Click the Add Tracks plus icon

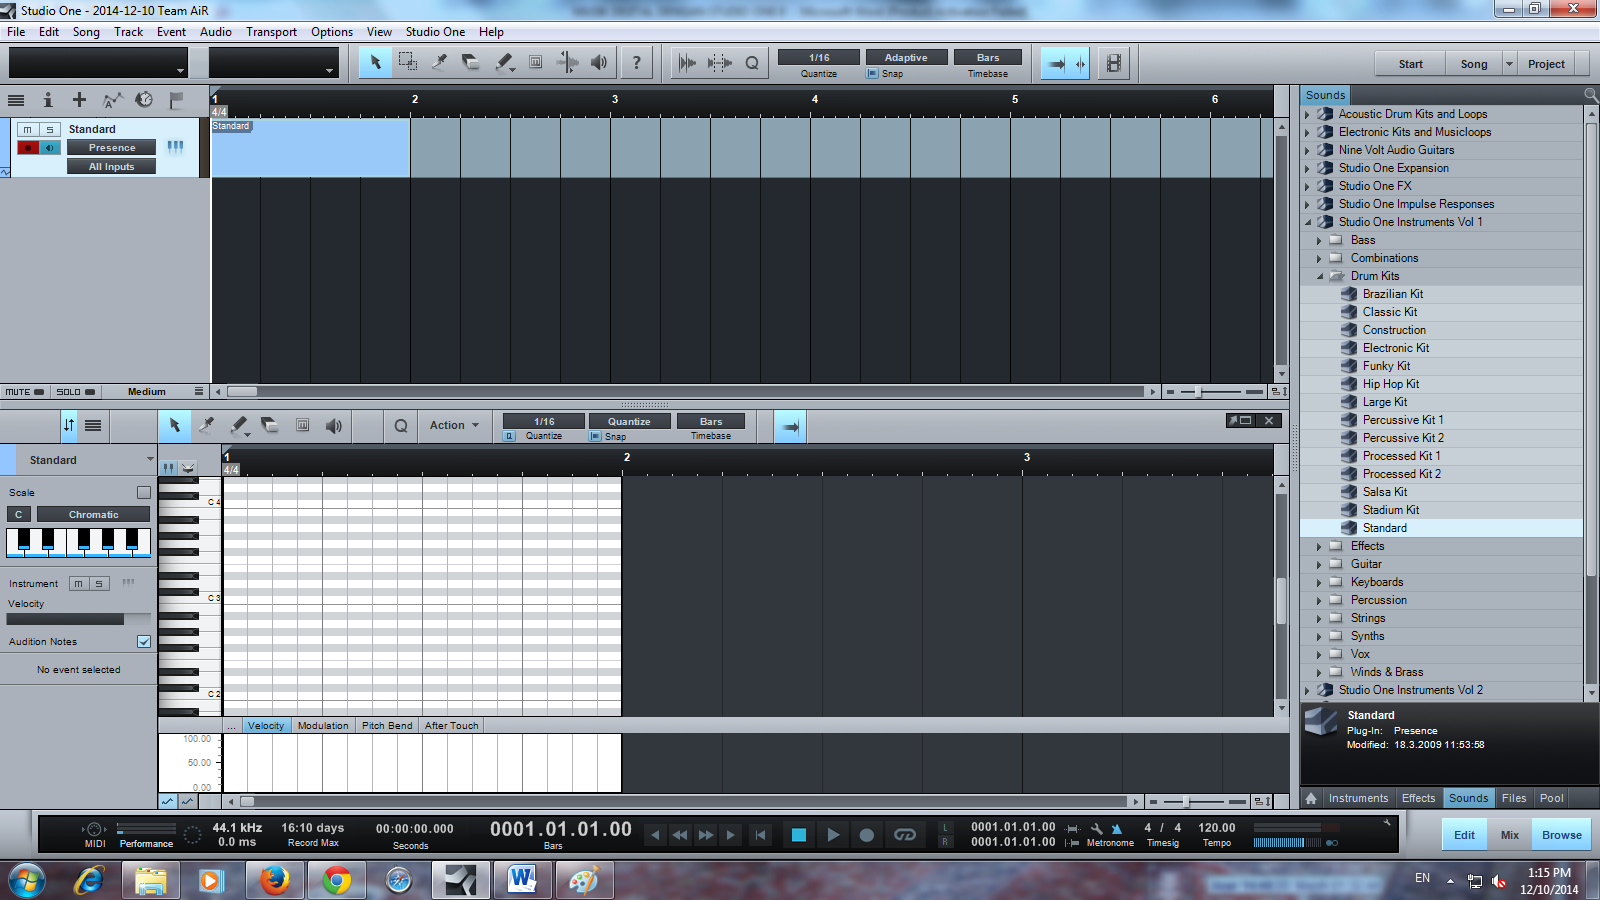pos(79,100)
